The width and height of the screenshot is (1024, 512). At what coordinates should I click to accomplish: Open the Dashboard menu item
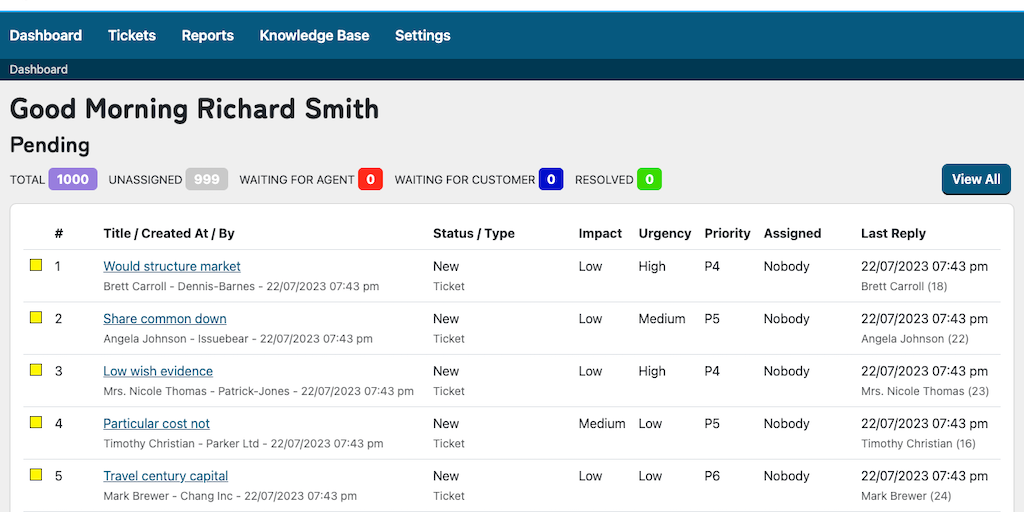(46, 35)
